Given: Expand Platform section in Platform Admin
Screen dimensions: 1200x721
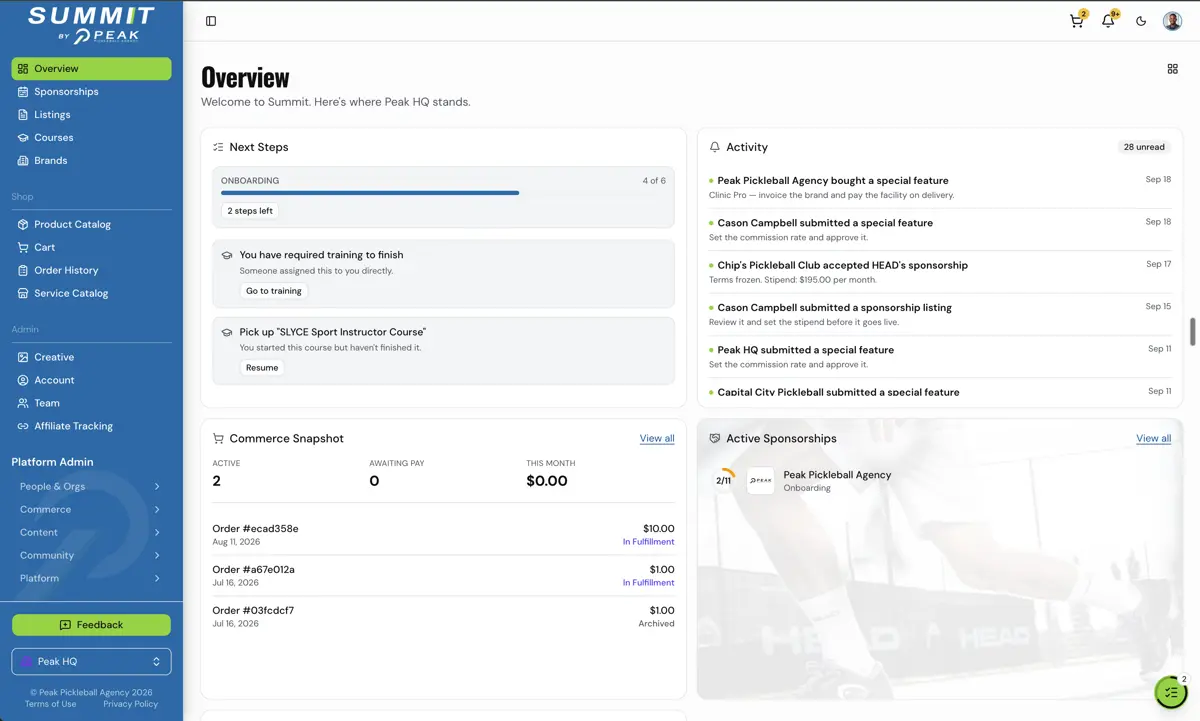Looking at the screenshot, I should 91,579.
